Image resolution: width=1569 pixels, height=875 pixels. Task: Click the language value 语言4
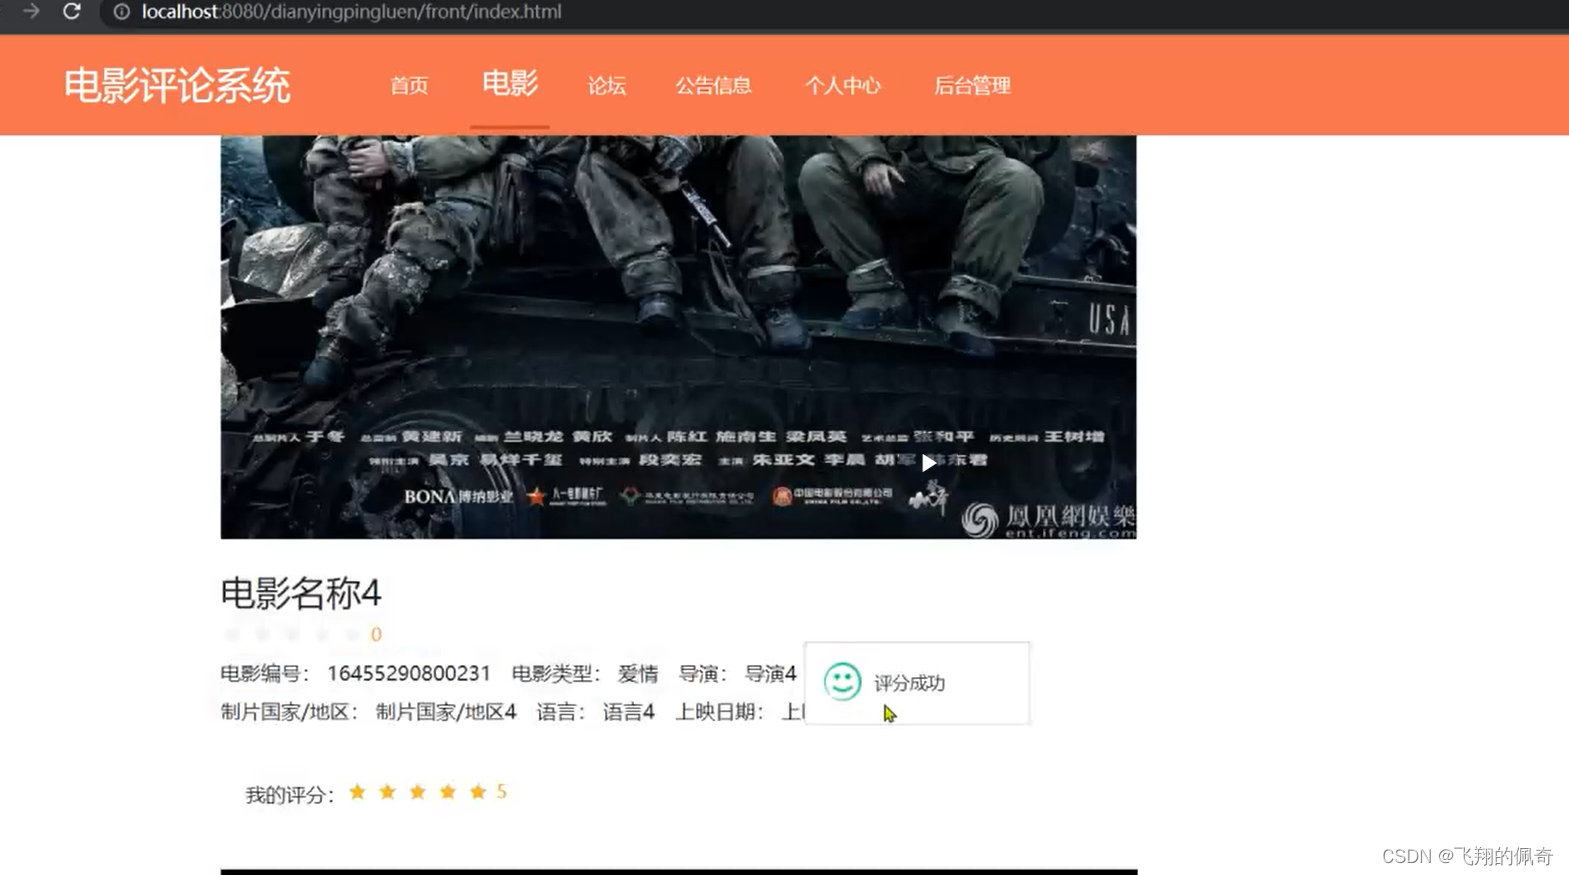(x=629, y=712)
